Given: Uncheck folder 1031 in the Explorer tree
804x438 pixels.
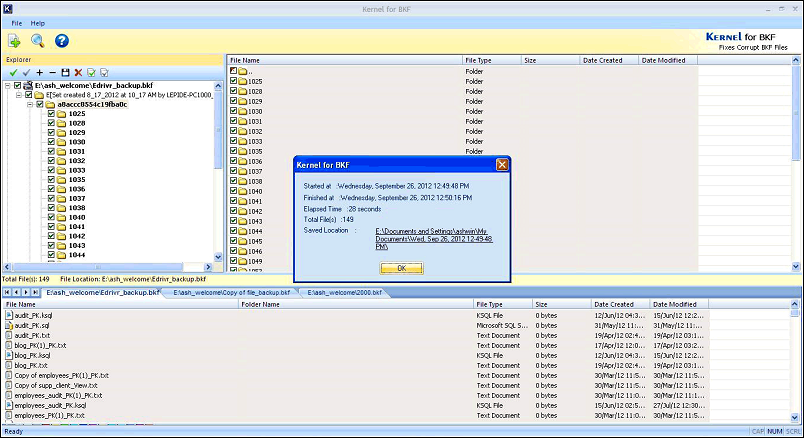Looking at the screenshot, I should pos(51,151).
